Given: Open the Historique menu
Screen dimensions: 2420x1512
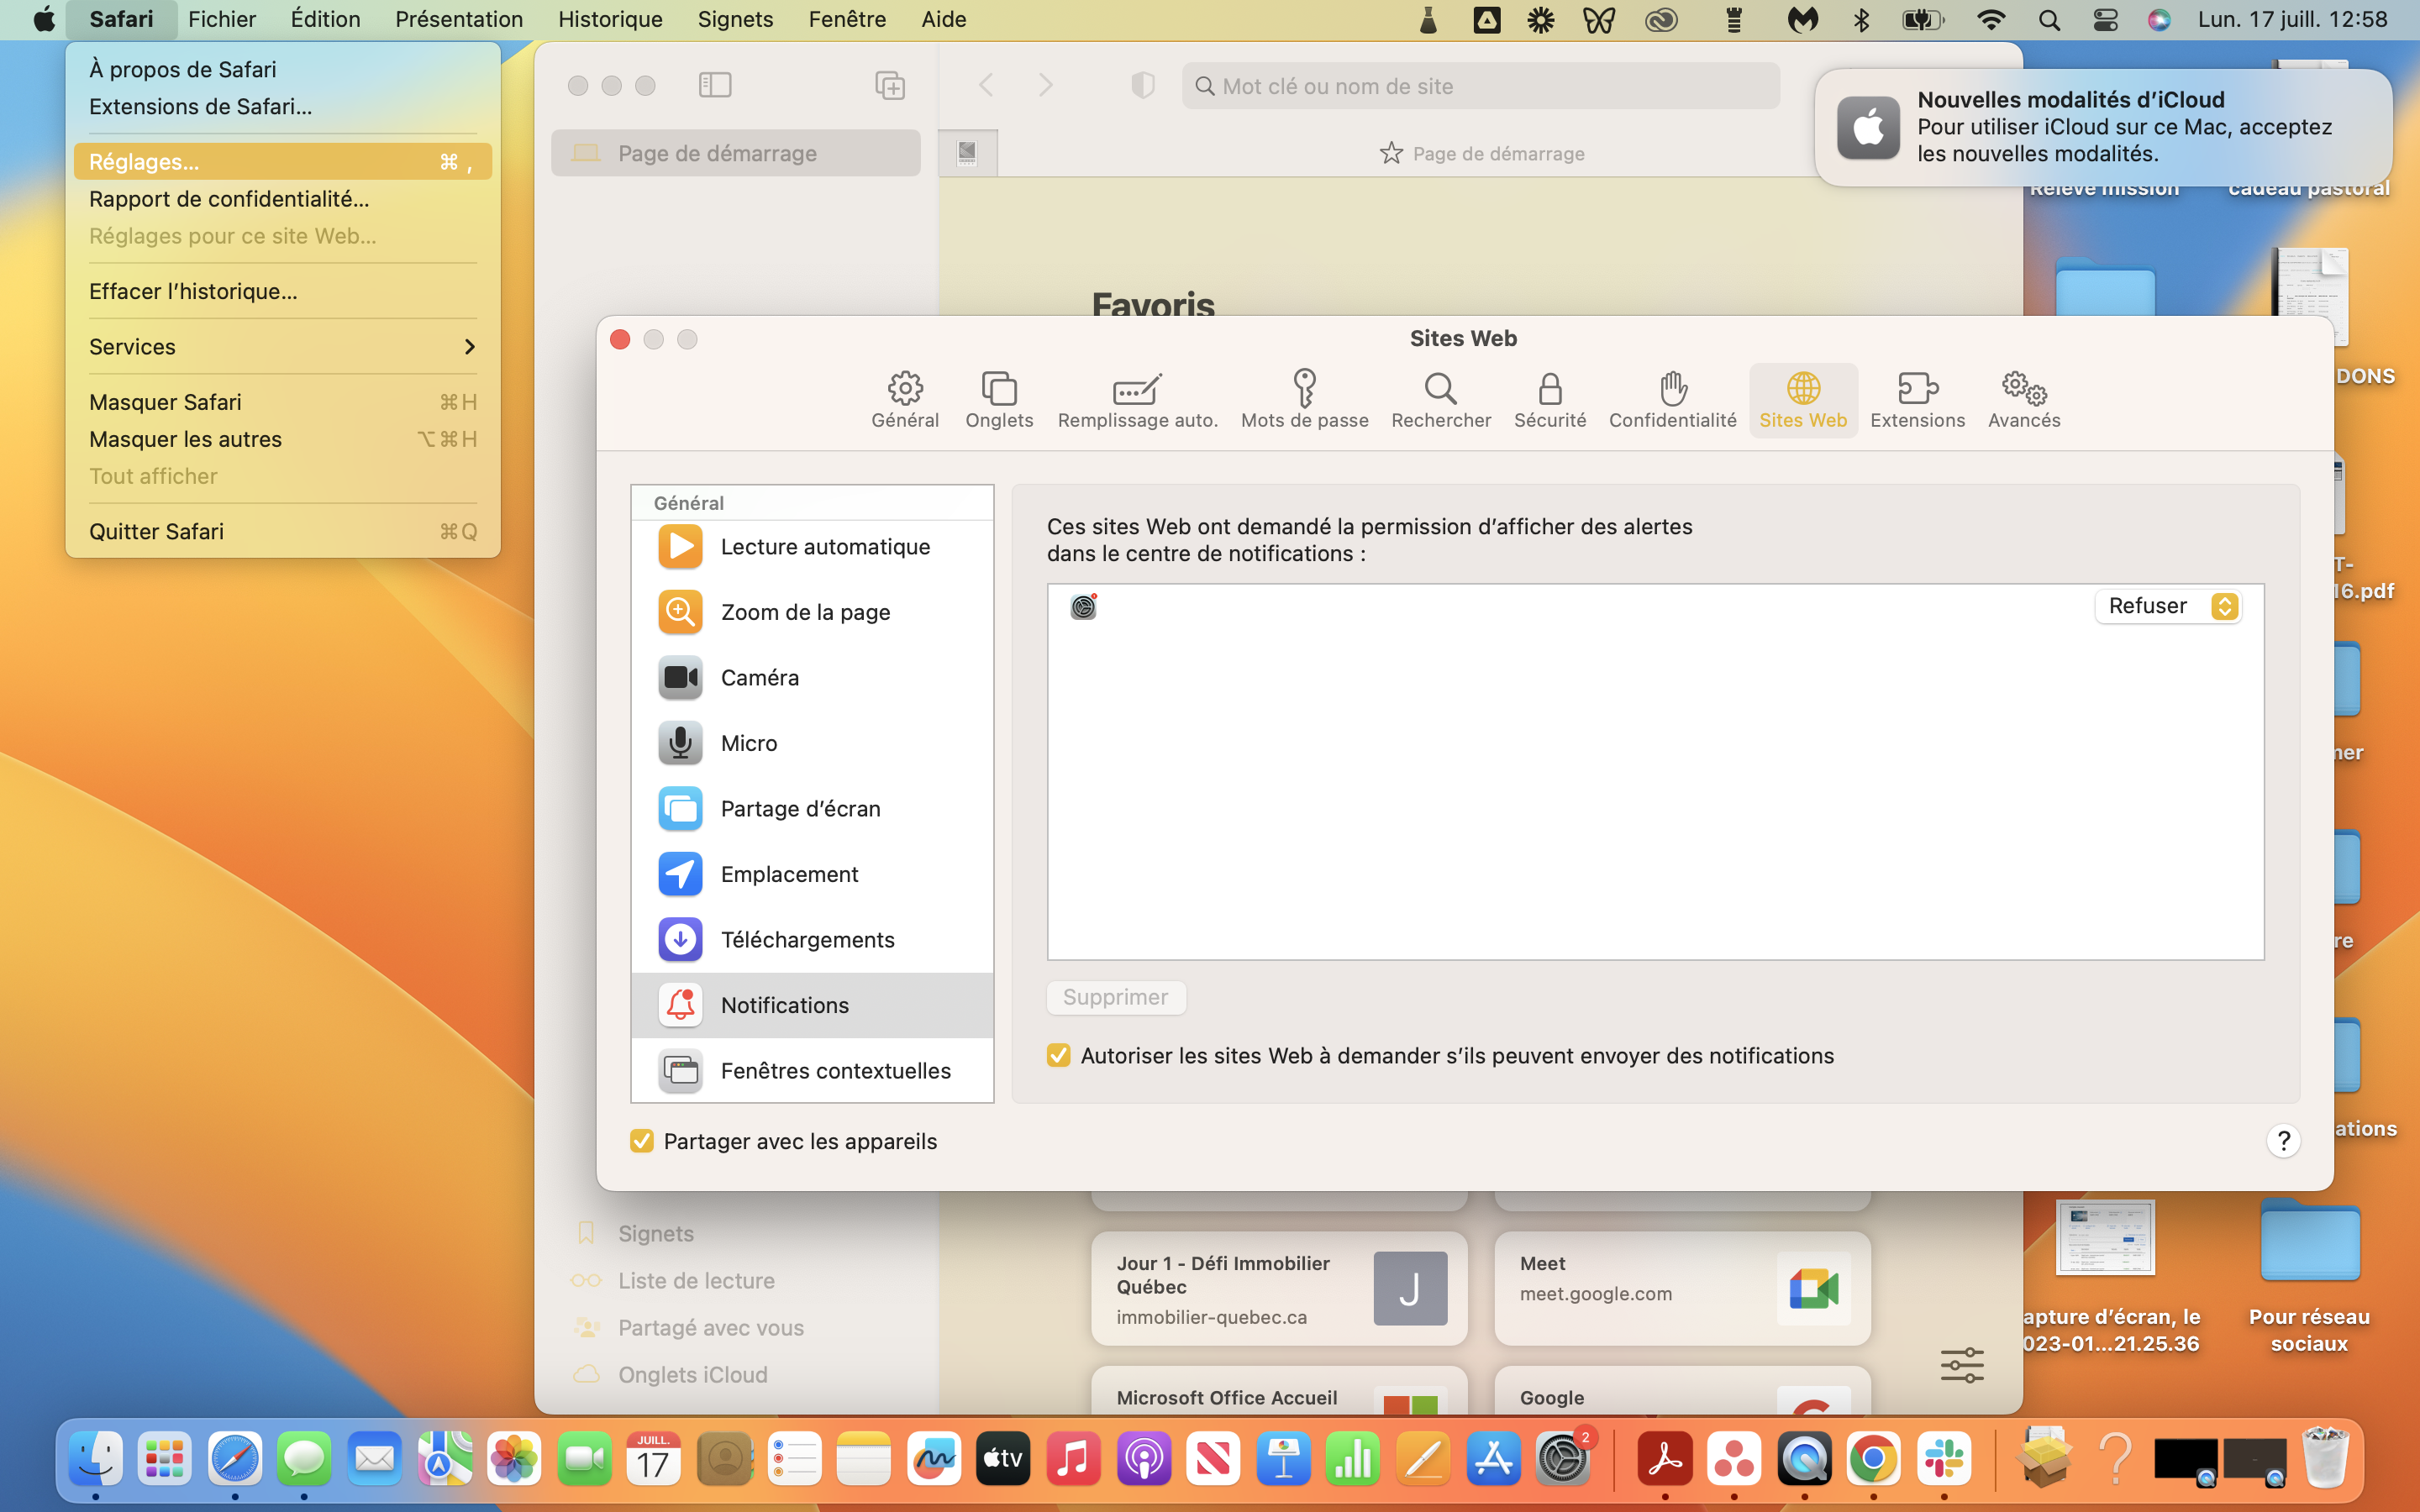Looking at the screenshot, I should (x=610, y=19).
